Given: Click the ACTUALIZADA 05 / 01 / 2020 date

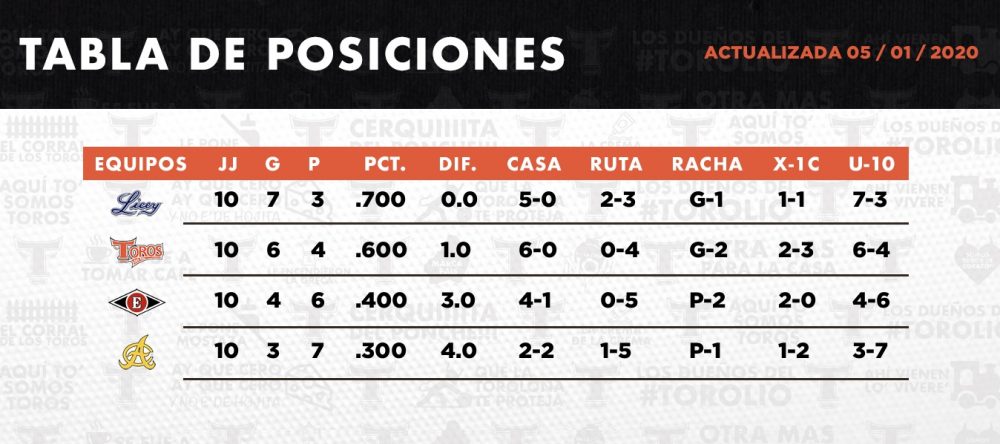Looking at the screenshot, I should [841, 53].
